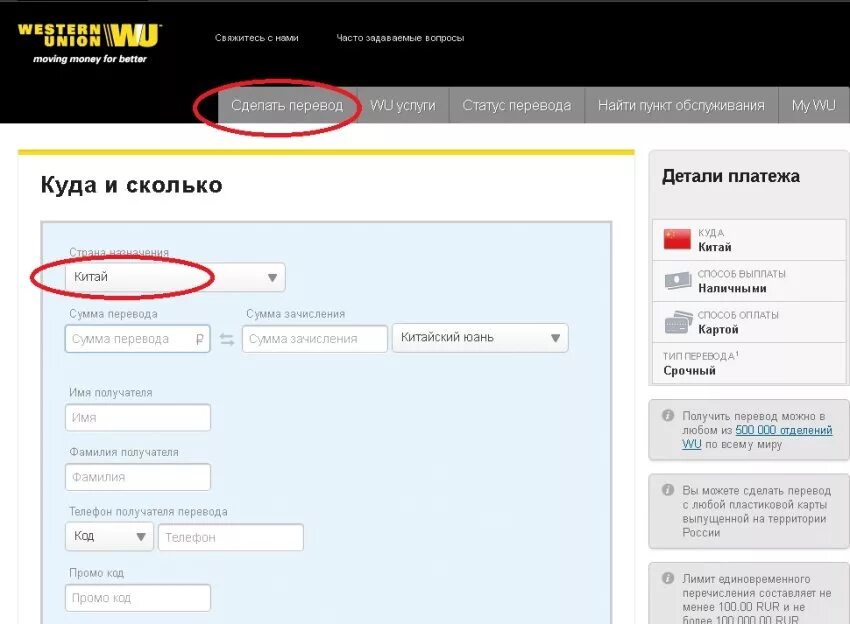Click the Телефон input field
850x624 pixels.
(231, 537)
